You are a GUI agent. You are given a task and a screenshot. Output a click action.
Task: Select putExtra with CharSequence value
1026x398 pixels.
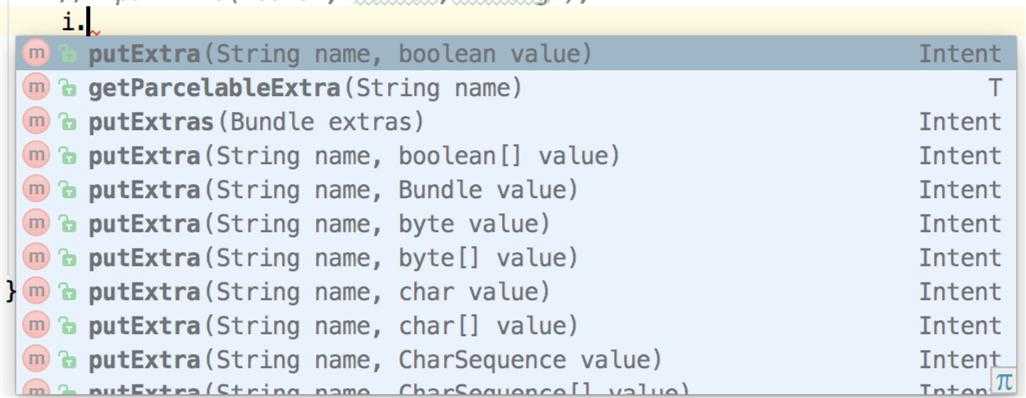pyautogui.click(x=516, y=359)
